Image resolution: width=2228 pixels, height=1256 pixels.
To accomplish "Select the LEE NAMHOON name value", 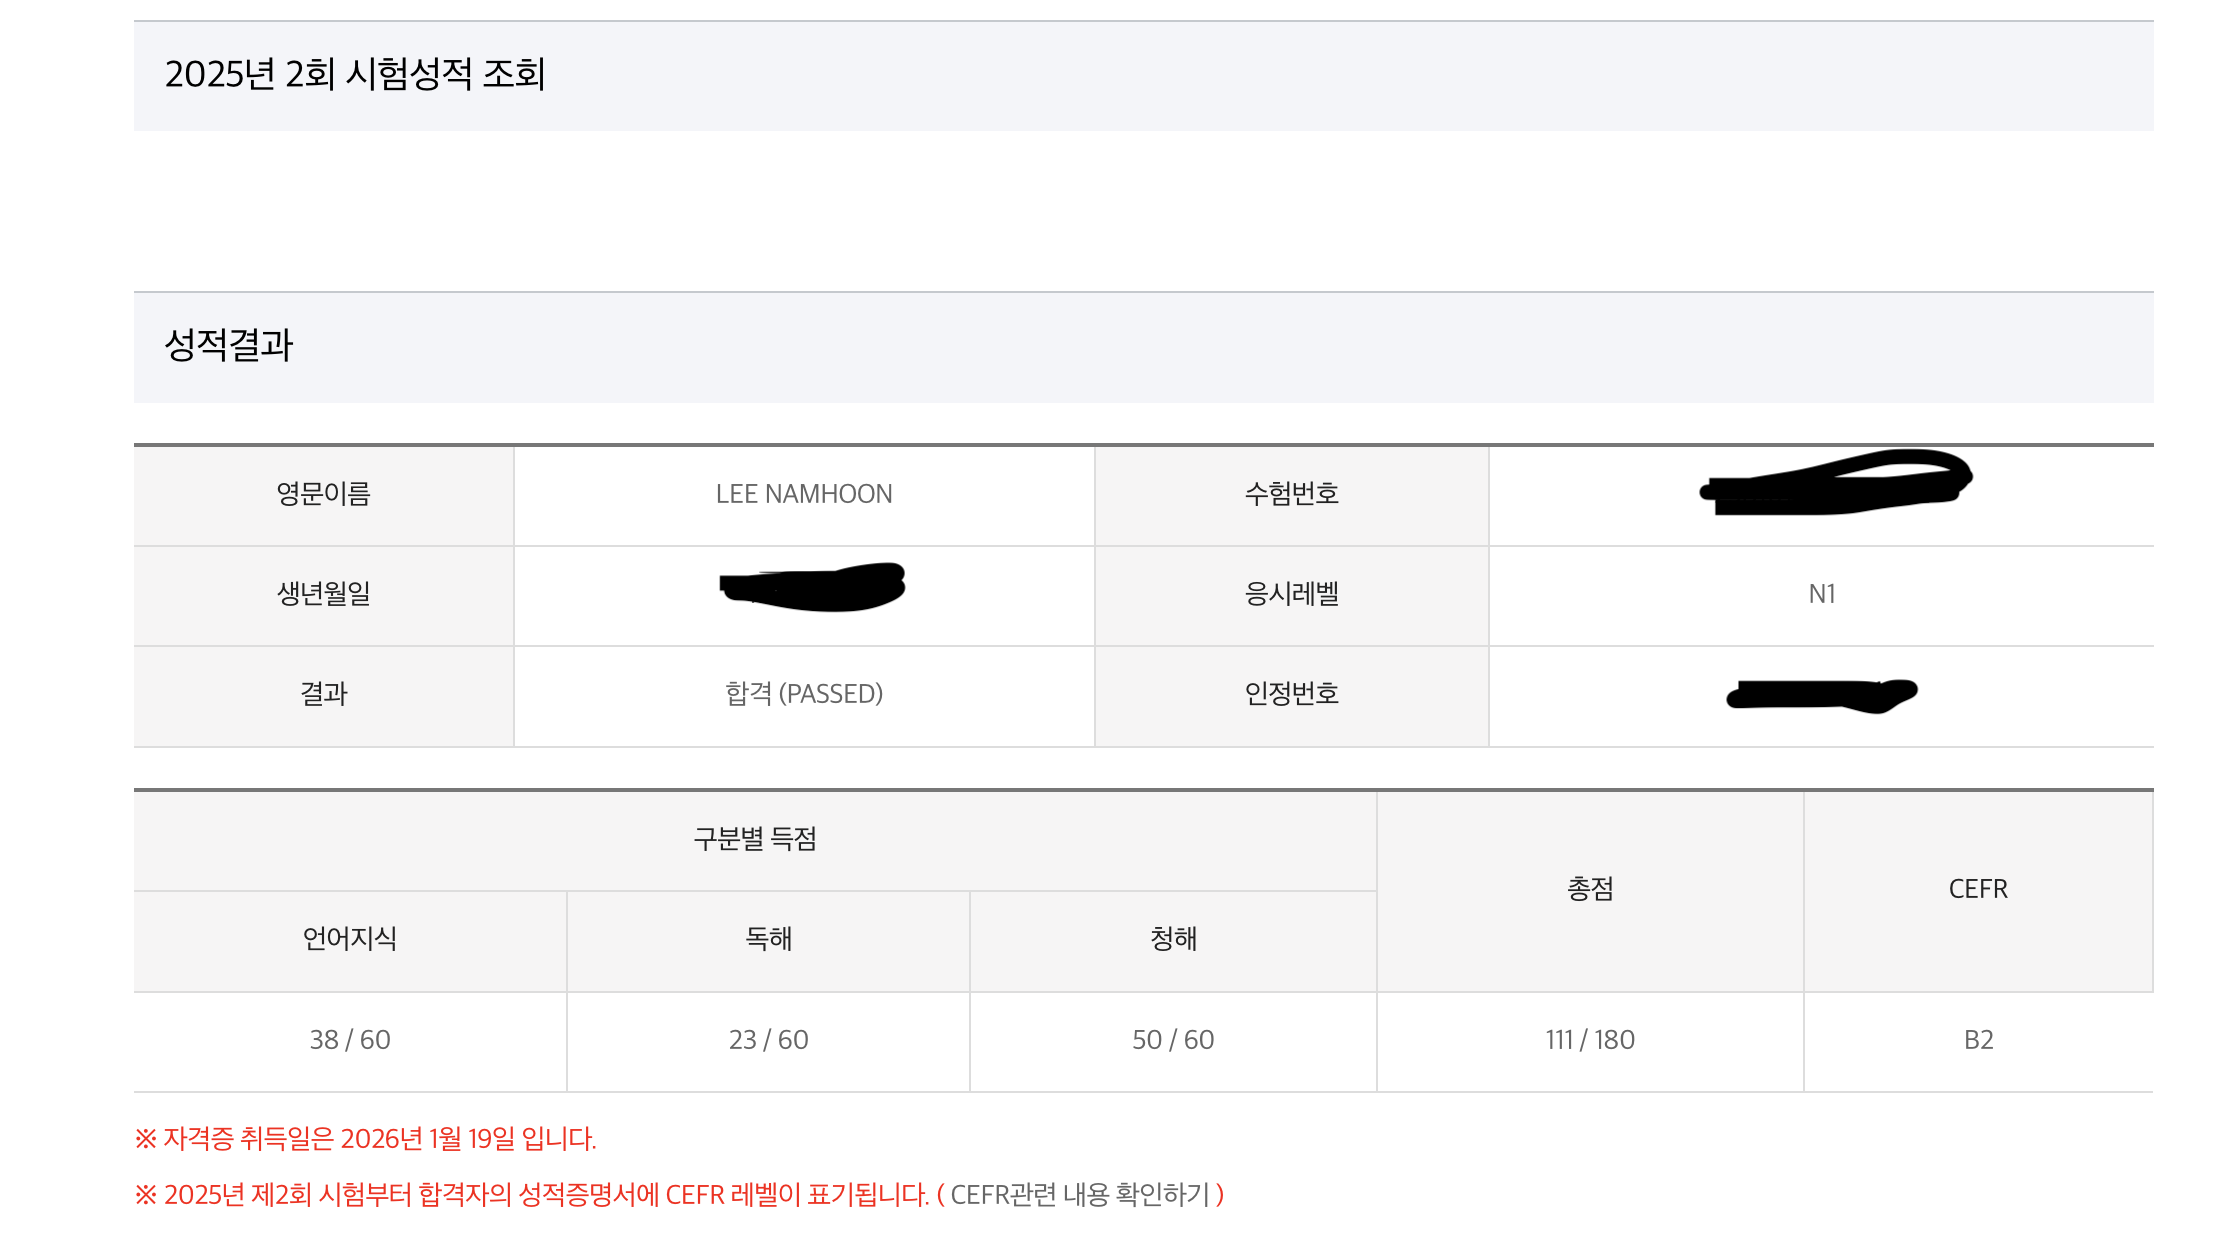I will (804, 494).
